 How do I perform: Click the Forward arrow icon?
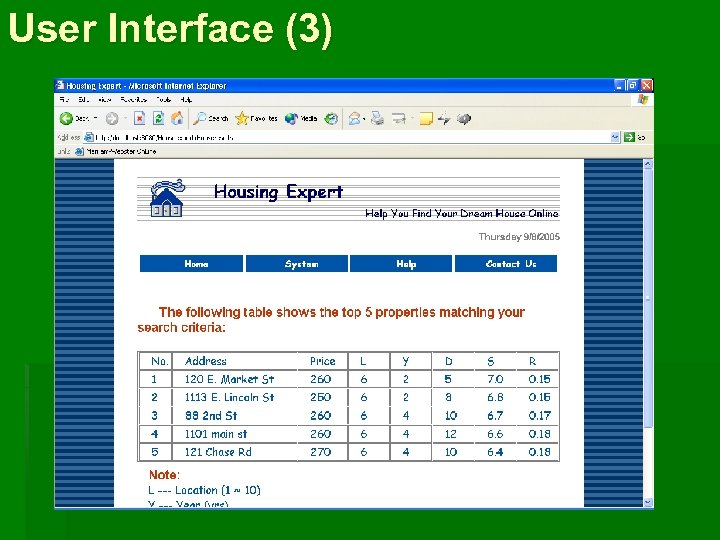[112, 118]
